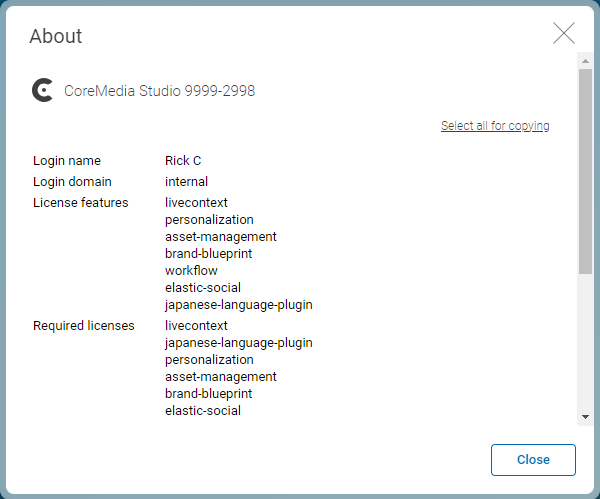The width and height of the screenshot is (600, 499).
Task: Select the internal login domain value
Action: coord(186,182)
